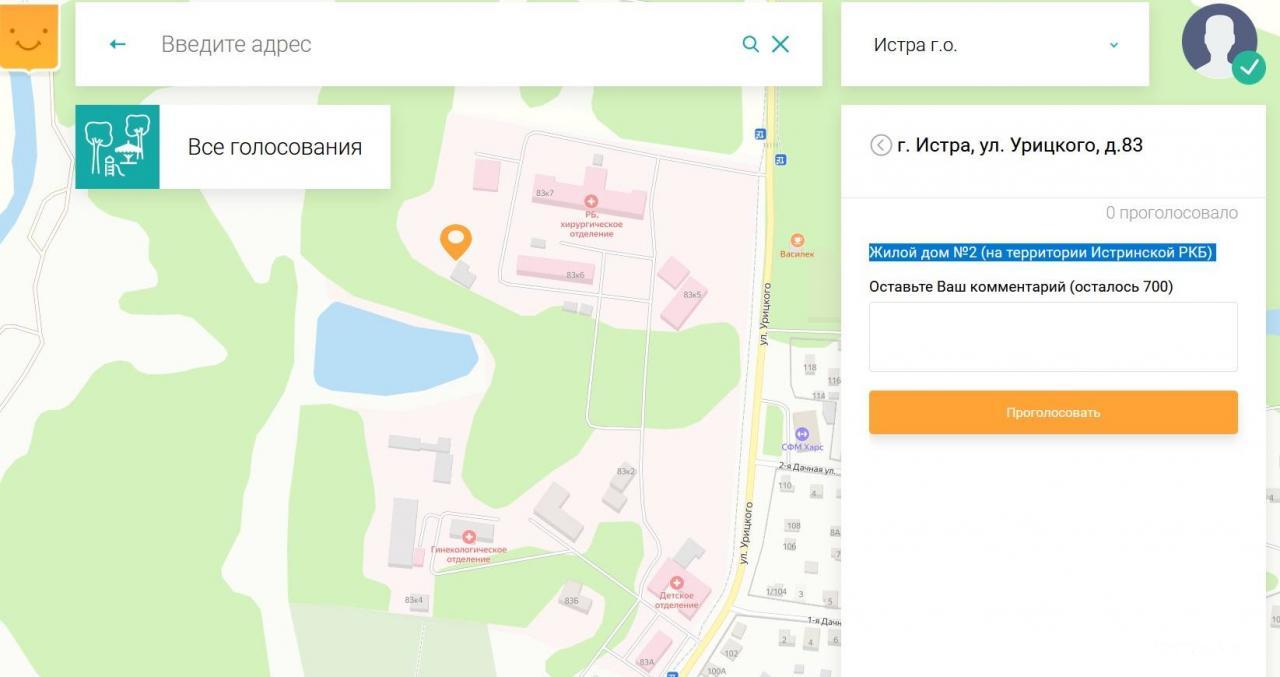This screenshot has height=677, width=1280.
Task: Click the Проголосовать vote button
Action: tap(1053, 412)
